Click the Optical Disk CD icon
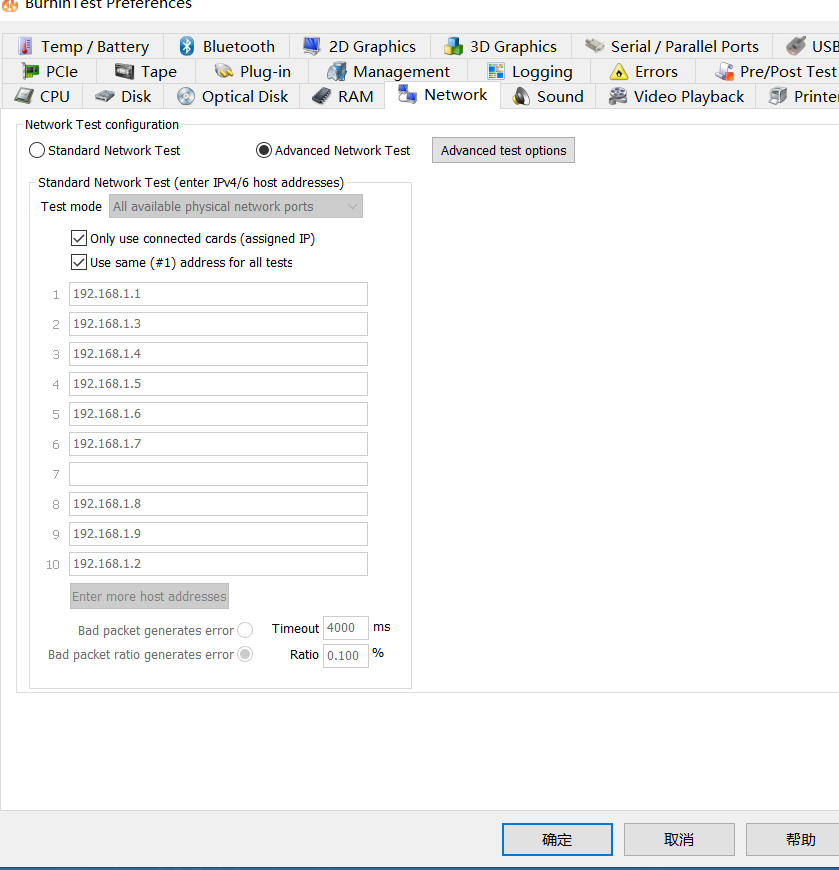Screen dimensions: 839x870 point(186,97)
